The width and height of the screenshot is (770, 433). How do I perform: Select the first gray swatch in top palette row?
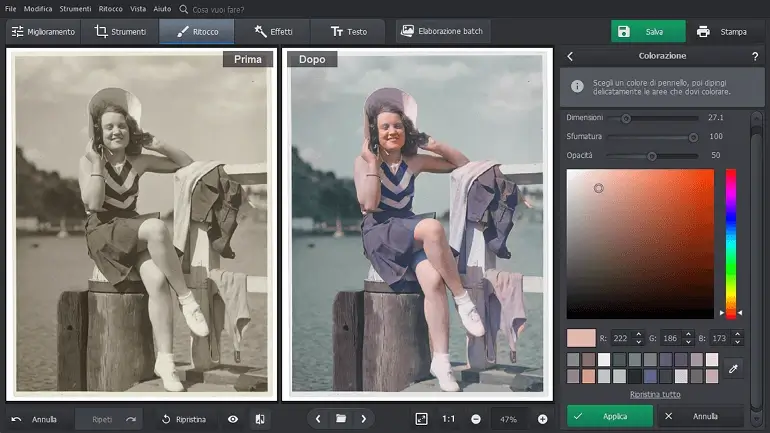[x=573, y=359]
